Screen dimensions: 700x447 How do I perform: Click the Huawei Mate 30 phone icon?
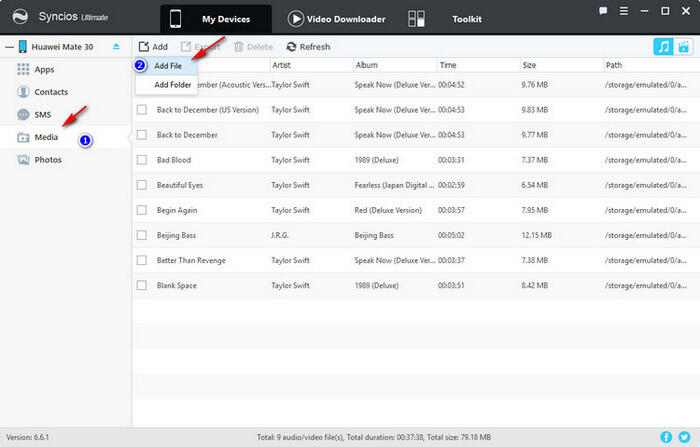[22, 46]
